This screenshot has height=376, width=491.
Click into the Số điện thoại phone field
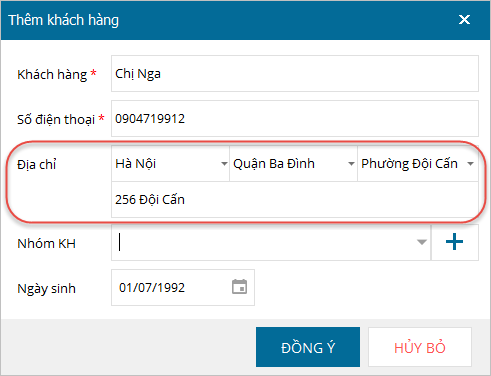[295, 119]
